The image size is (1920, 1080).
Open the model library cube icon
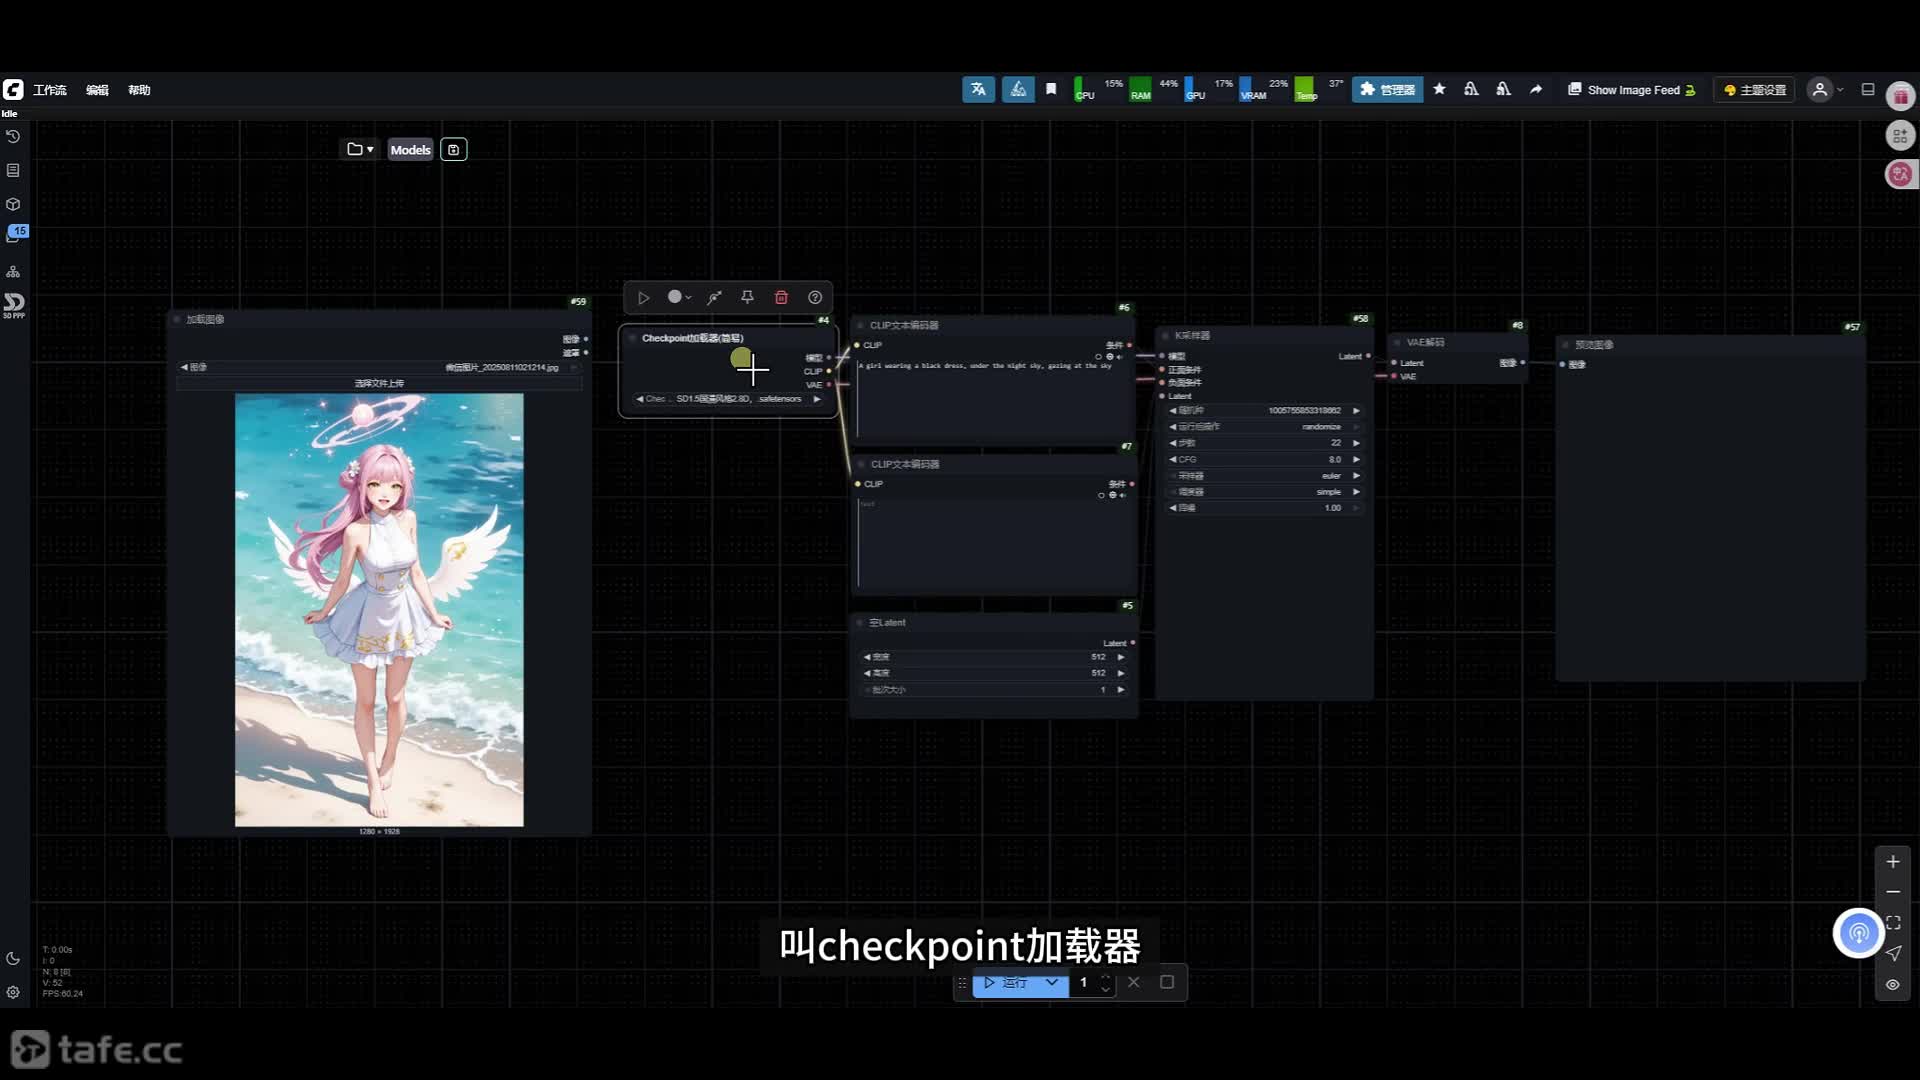13,204
